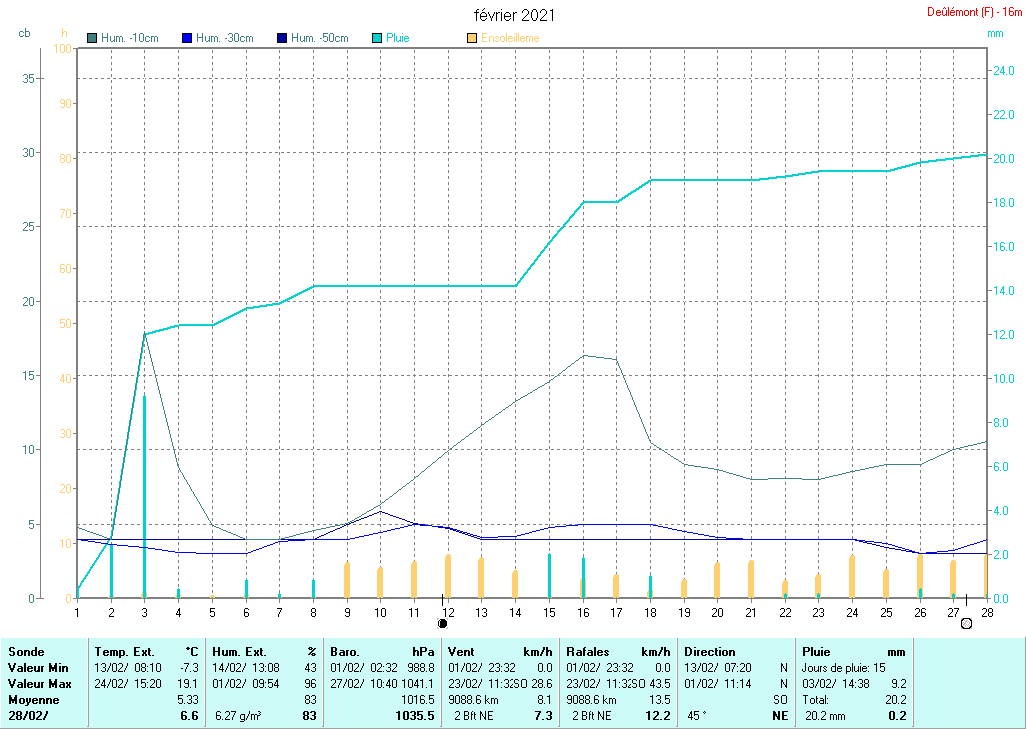Select the Rafales column header
1026x729 pixels.
coord(588,652)
